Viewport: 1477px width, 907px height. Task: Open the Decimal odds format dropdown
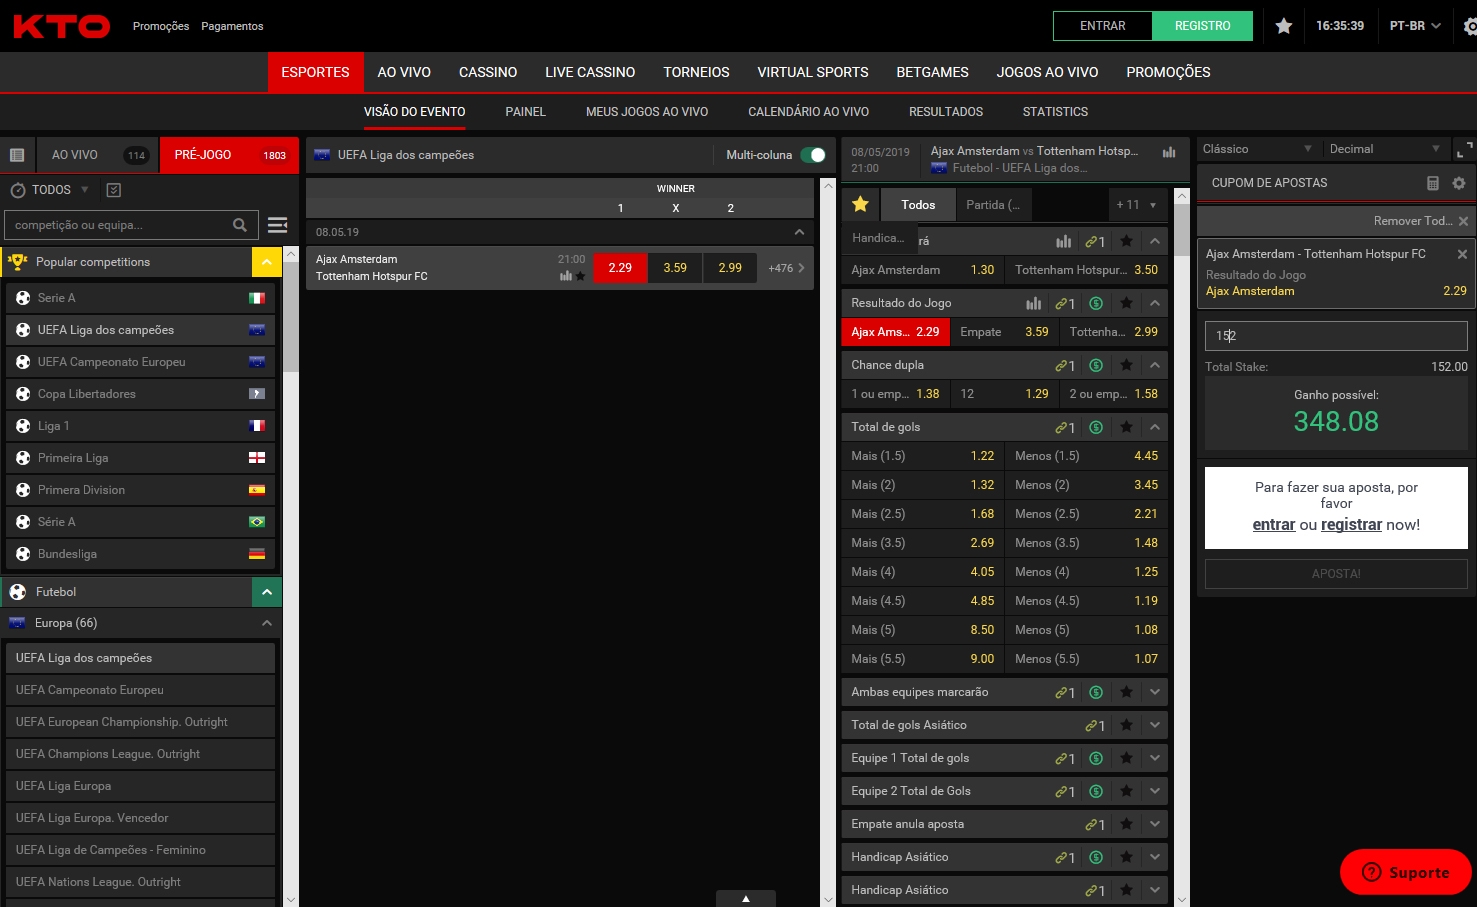point(1385,149)
